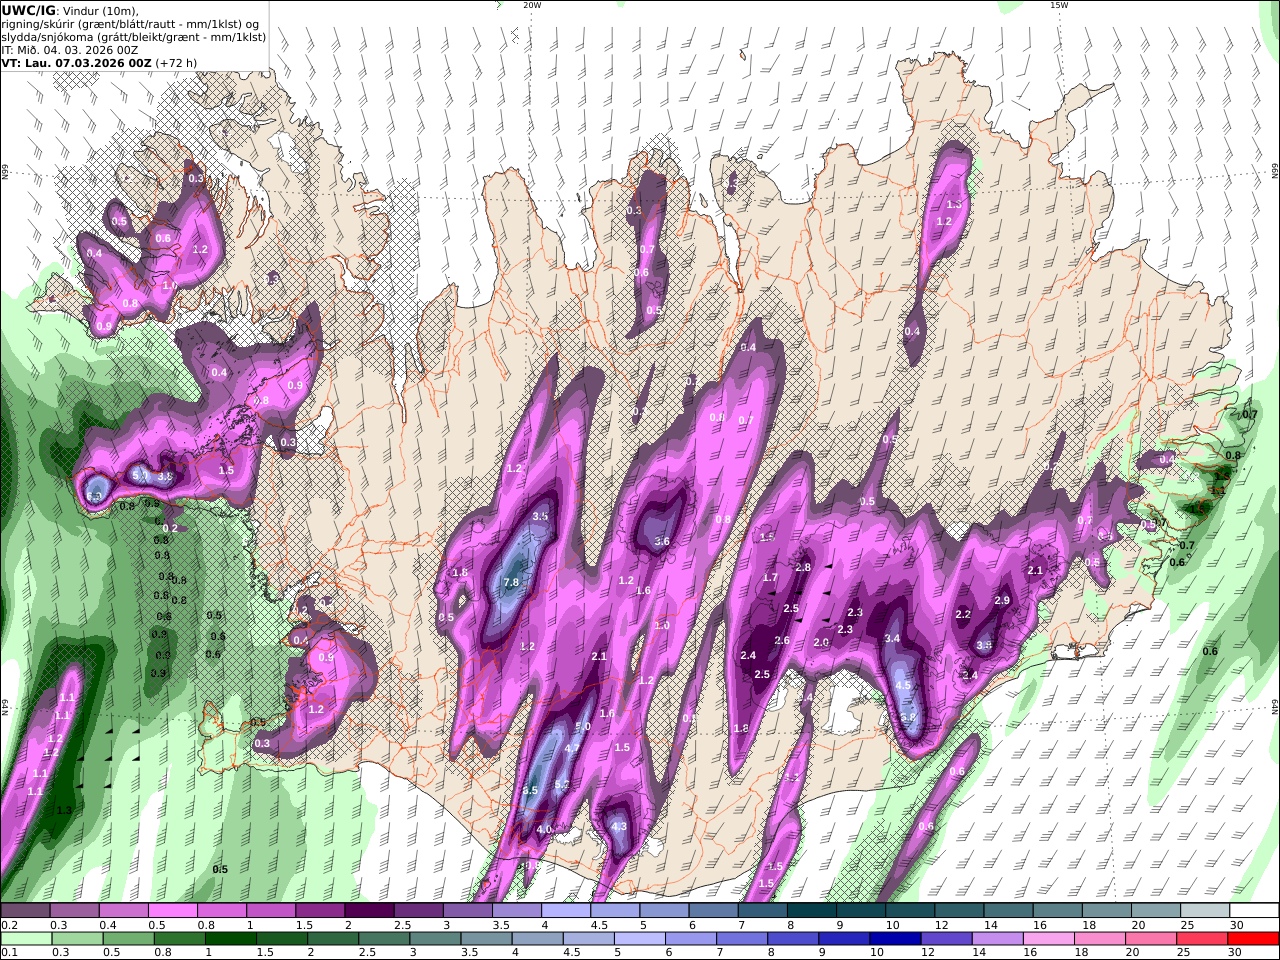The image size is (1280, 960).
Task: Click the '7.8' precipitation value on the map
Action: tap(511, 582)
